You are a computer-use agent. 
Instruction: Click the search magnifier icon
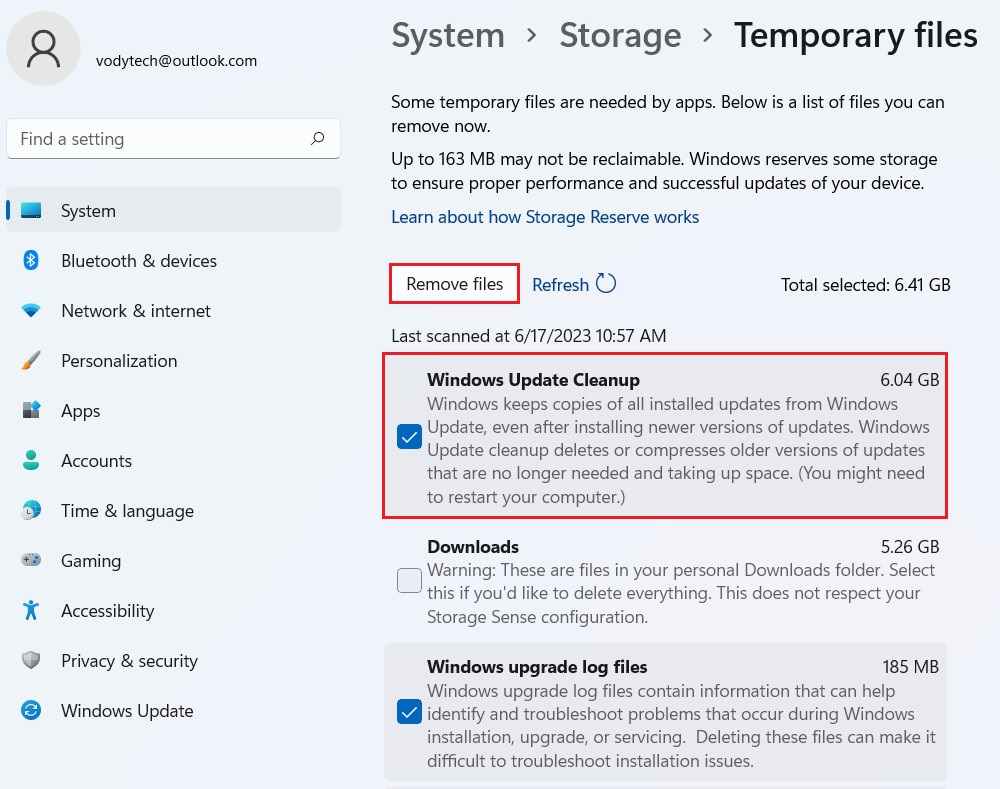(317, 138)
